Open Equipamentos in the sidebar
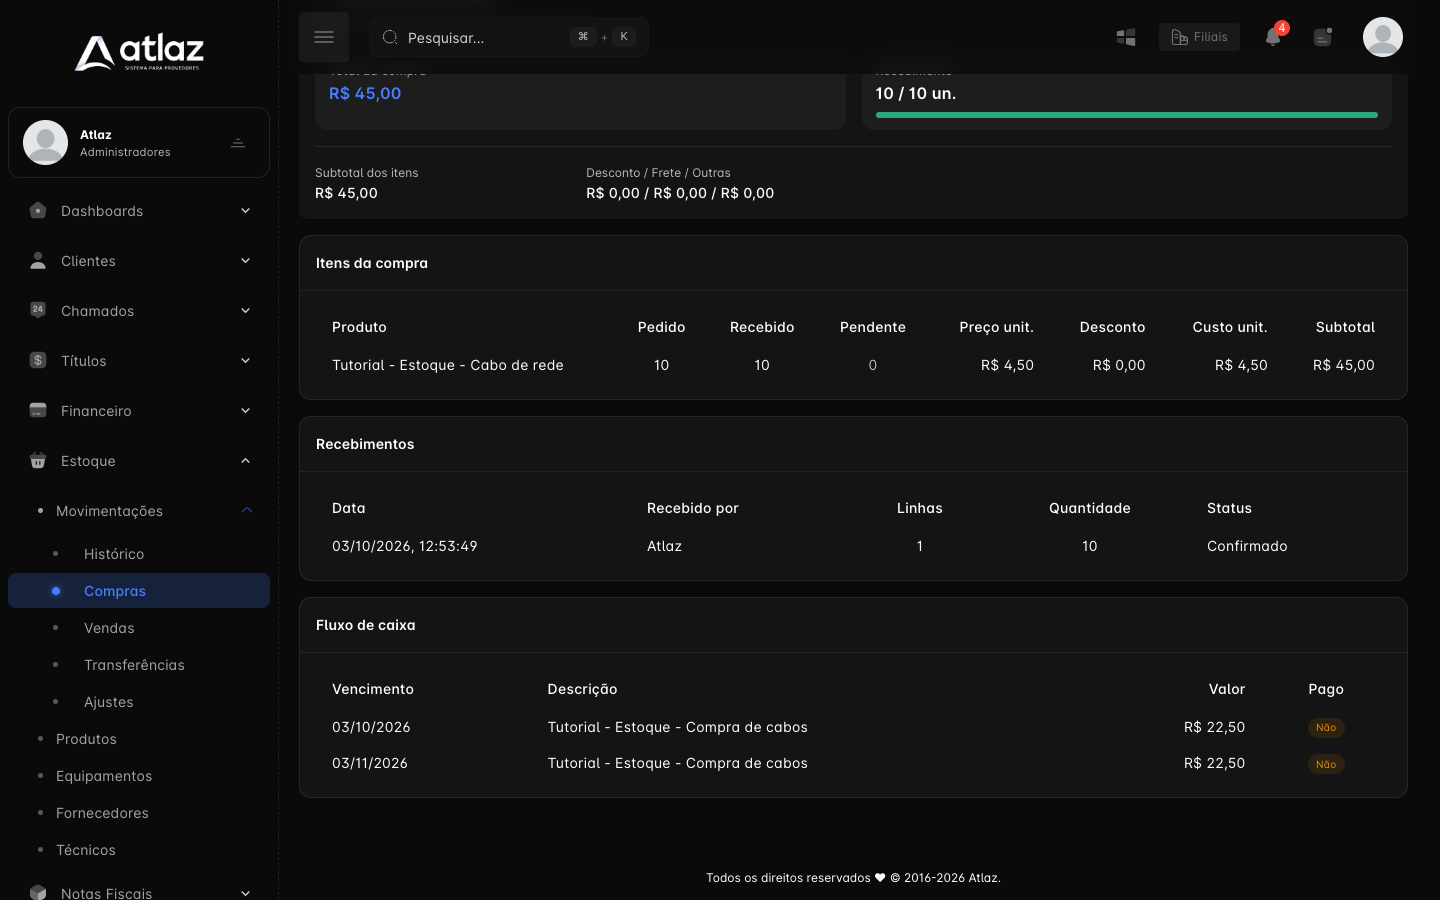Screen dimensions: 1440x900 click(x=104, y=776)
